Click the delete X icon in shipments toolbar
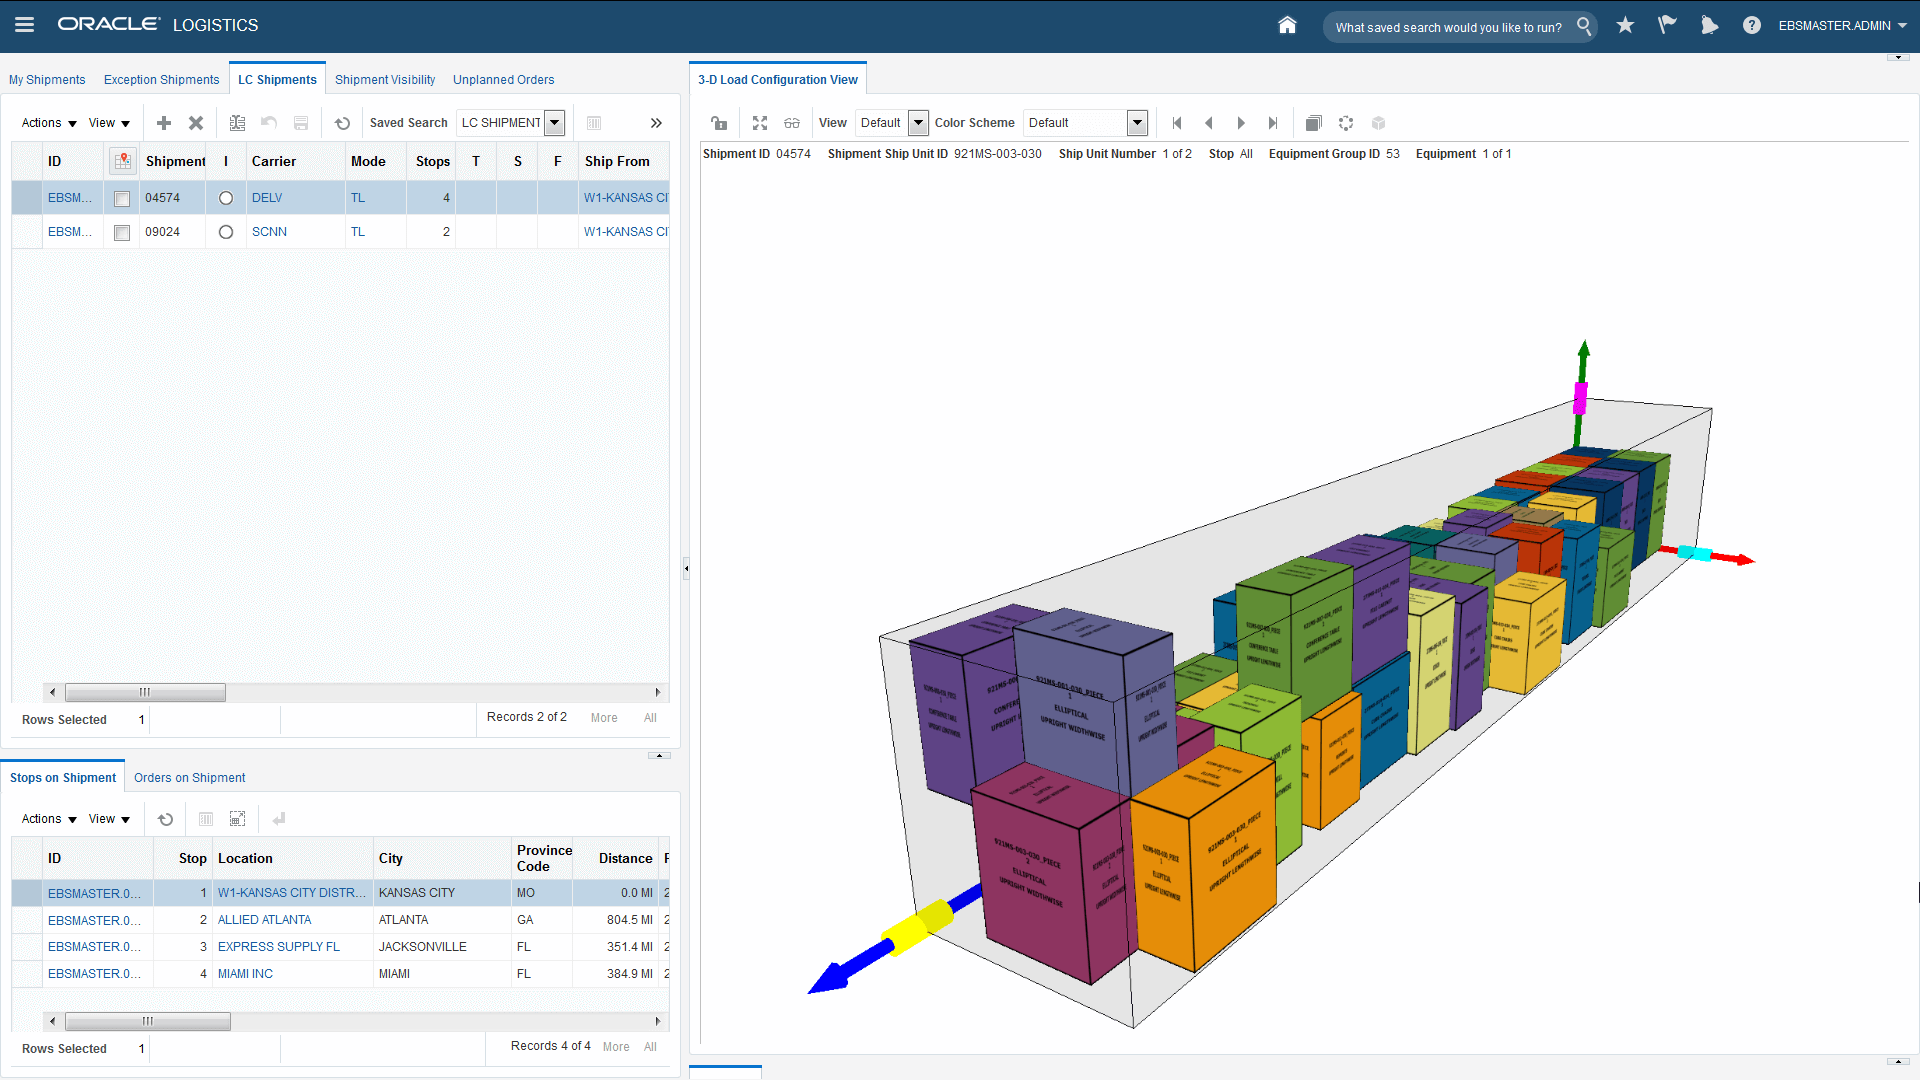 [196, 123]
